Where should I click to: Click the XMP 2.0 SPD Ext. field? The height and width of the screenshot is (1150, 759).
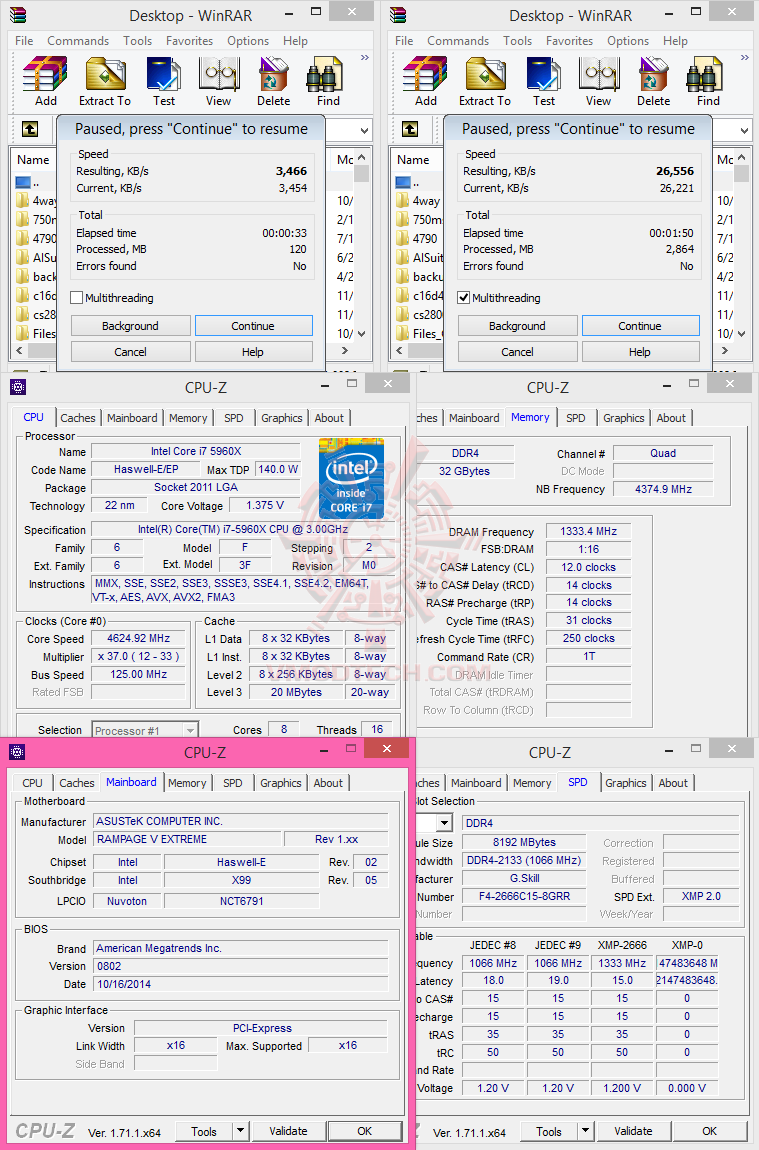click(701, 896)
